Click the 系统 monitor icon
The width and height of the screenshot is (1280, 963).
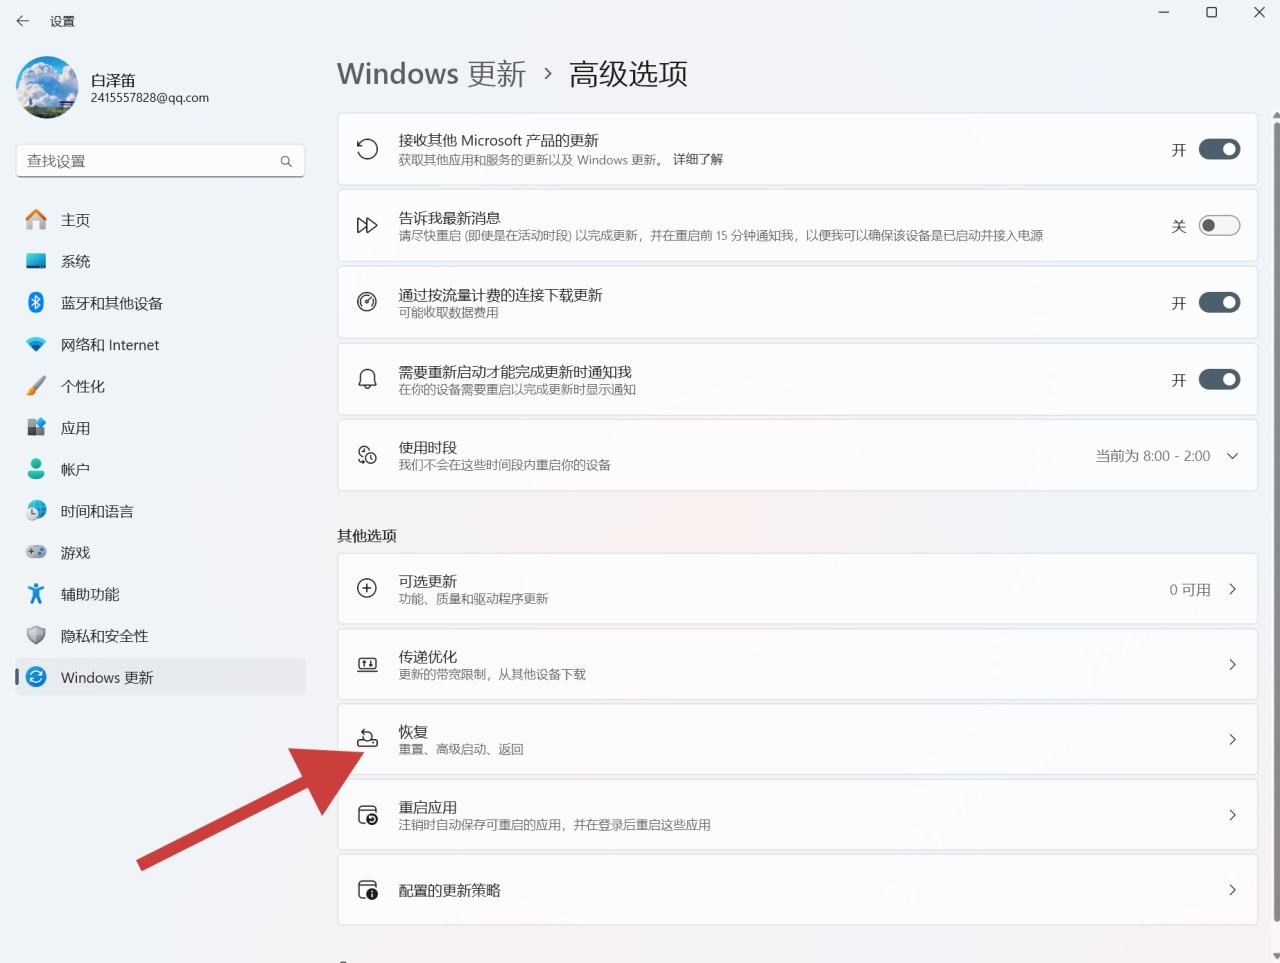coord(36,261)
